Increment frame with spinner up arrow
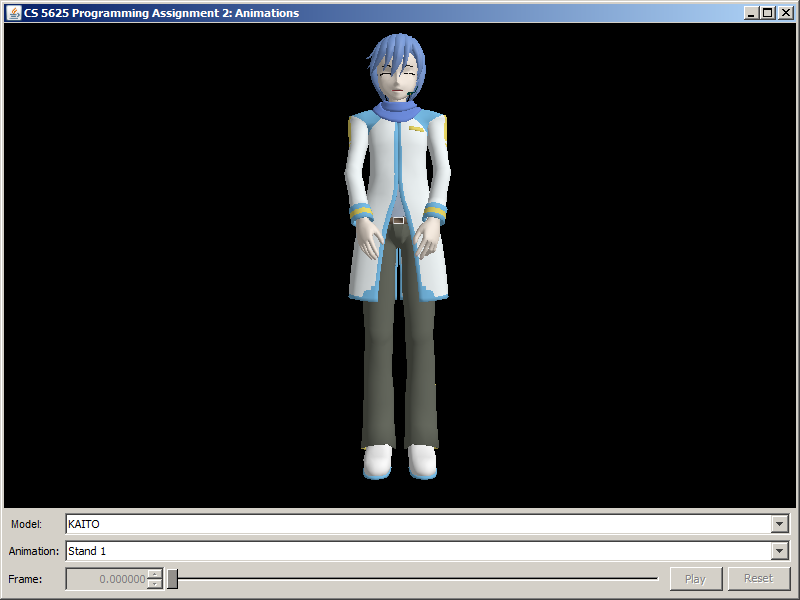 pos(154,574)
